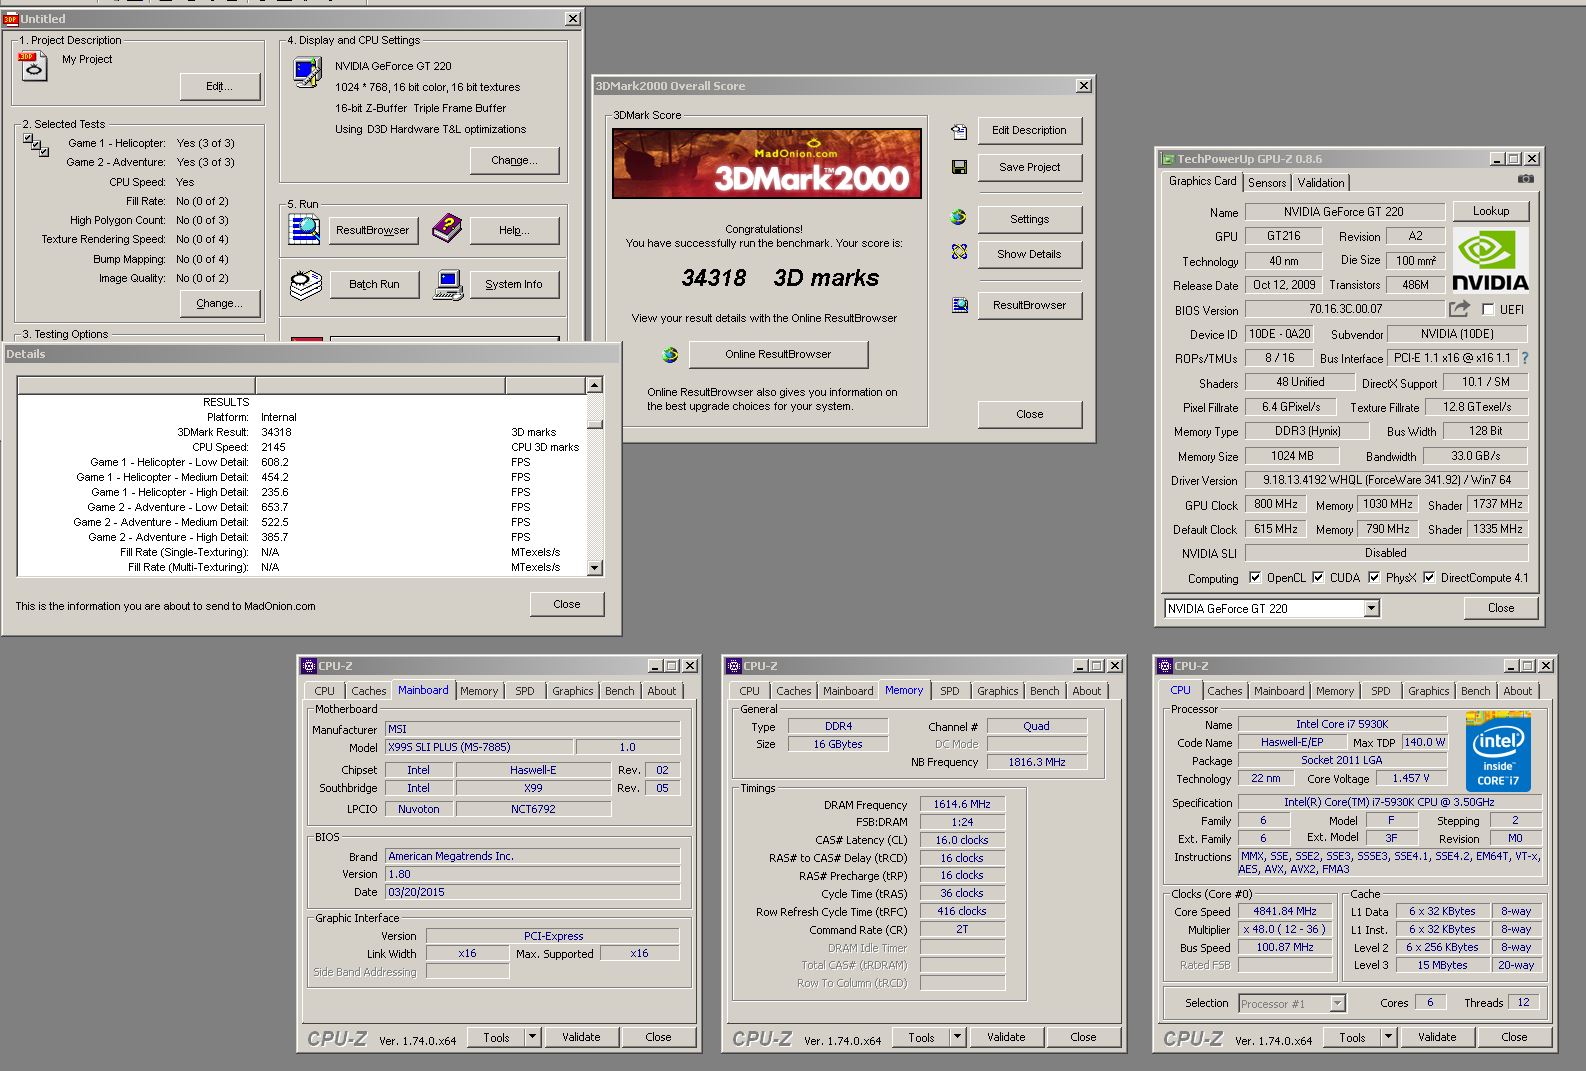Click the Settings globe icon
The width and height of the screenshot is (1586, 1071).
pos(959,217)
